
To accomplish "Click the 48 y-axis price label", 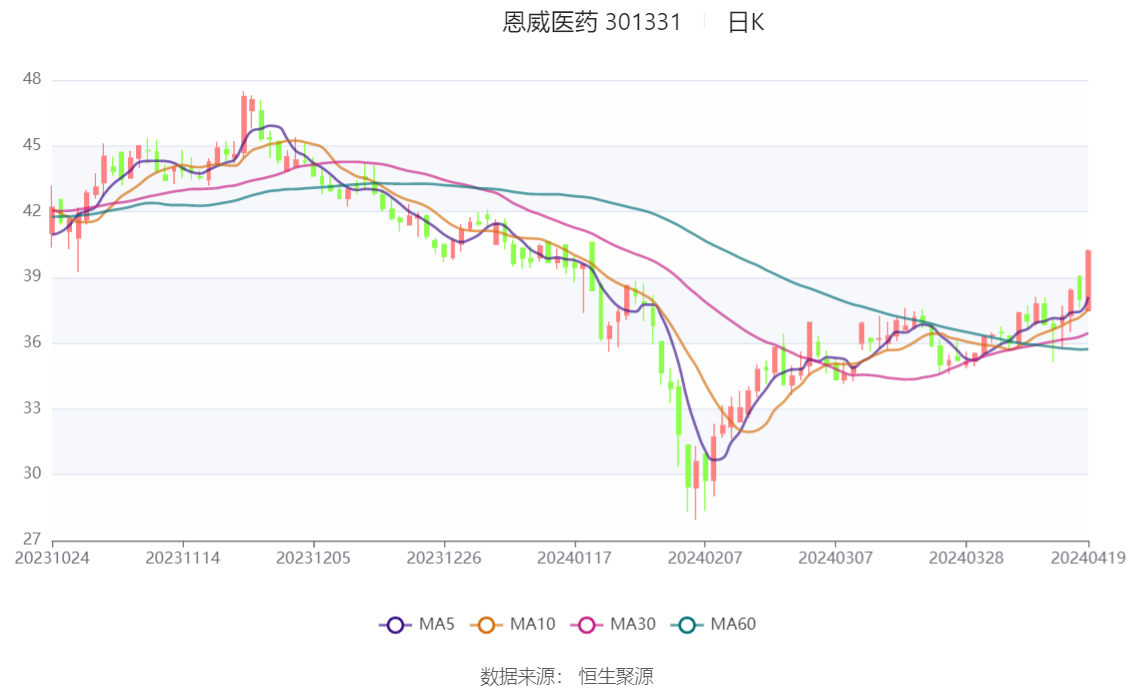I will coord(32,79).
